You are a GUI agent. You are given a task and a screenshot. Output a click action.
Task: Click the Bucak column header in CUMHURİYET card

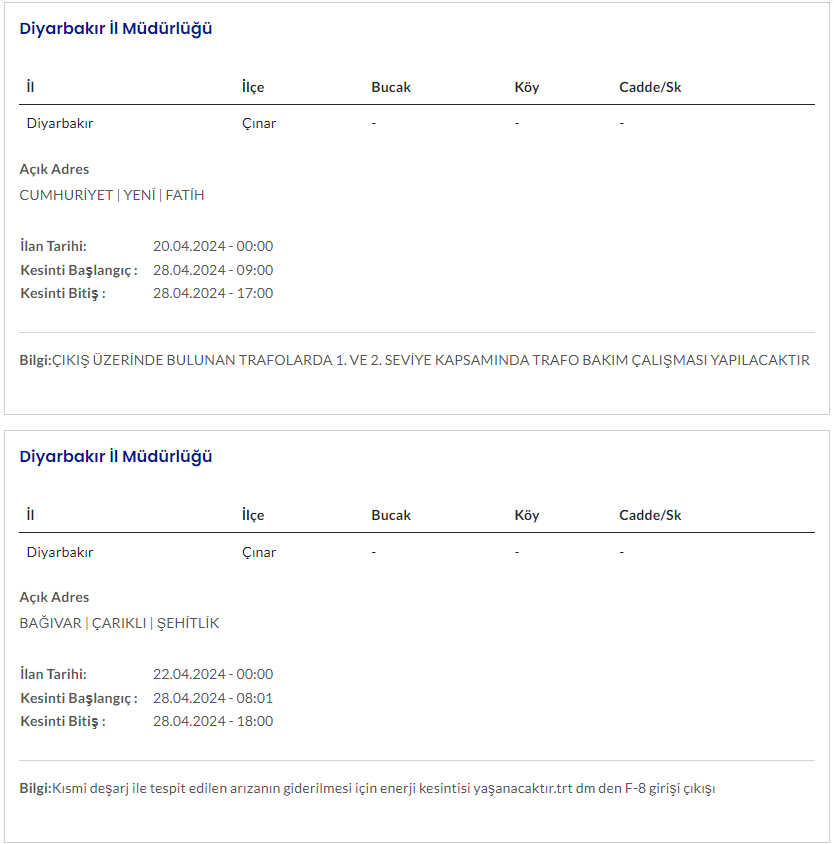pyautogui.click(x=391, y=87)
